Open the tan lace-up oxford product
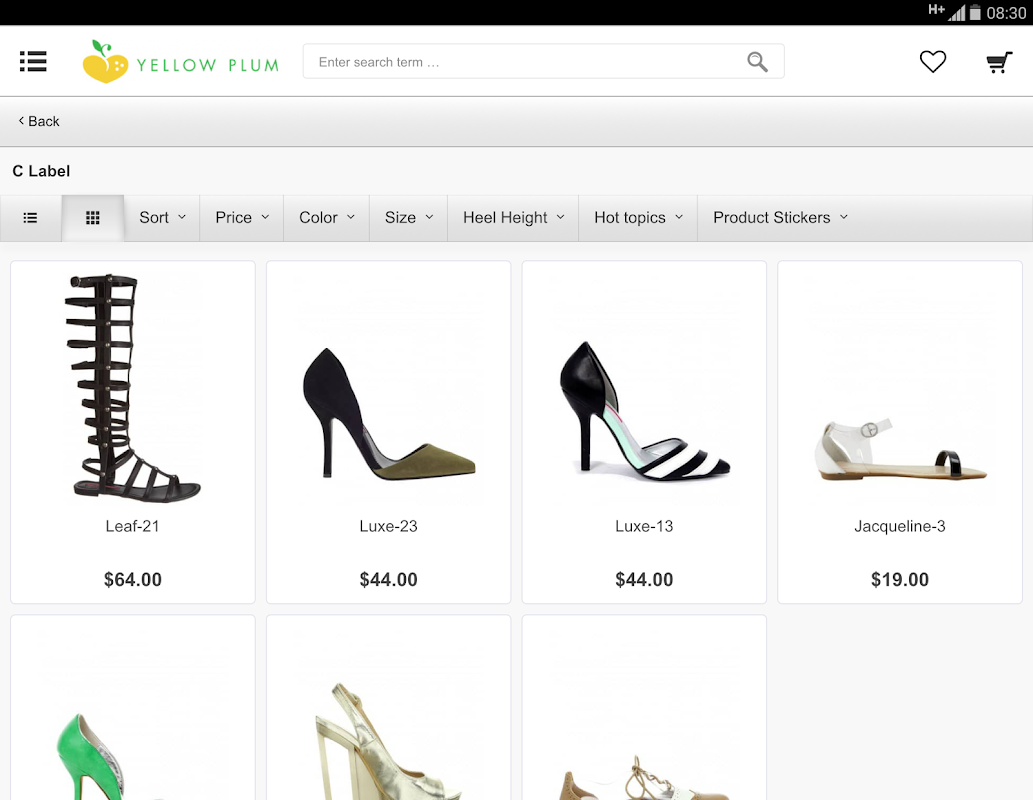Image resolution: width=1033 pixels, height=800 pixels. click(x=644, y=708)
